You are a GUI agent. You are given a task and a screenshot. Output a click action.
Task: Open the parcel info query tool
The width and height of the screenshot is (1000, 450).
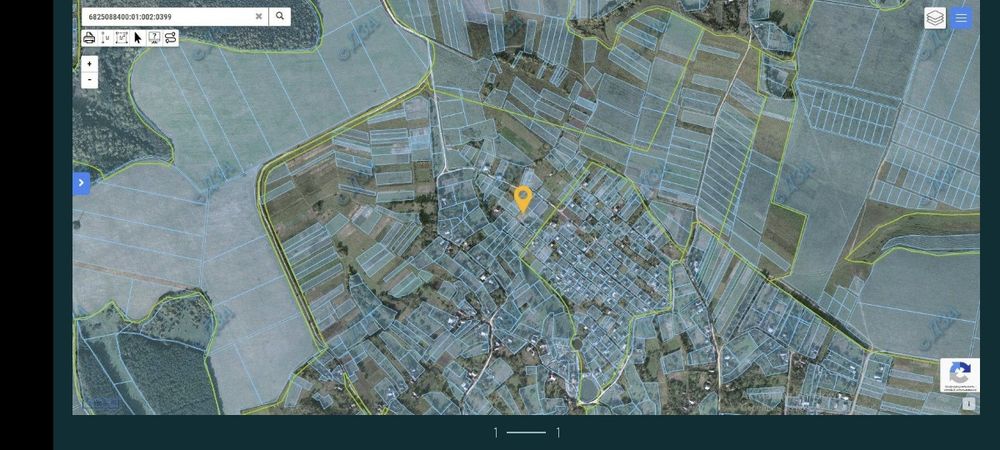click(154, 38)
